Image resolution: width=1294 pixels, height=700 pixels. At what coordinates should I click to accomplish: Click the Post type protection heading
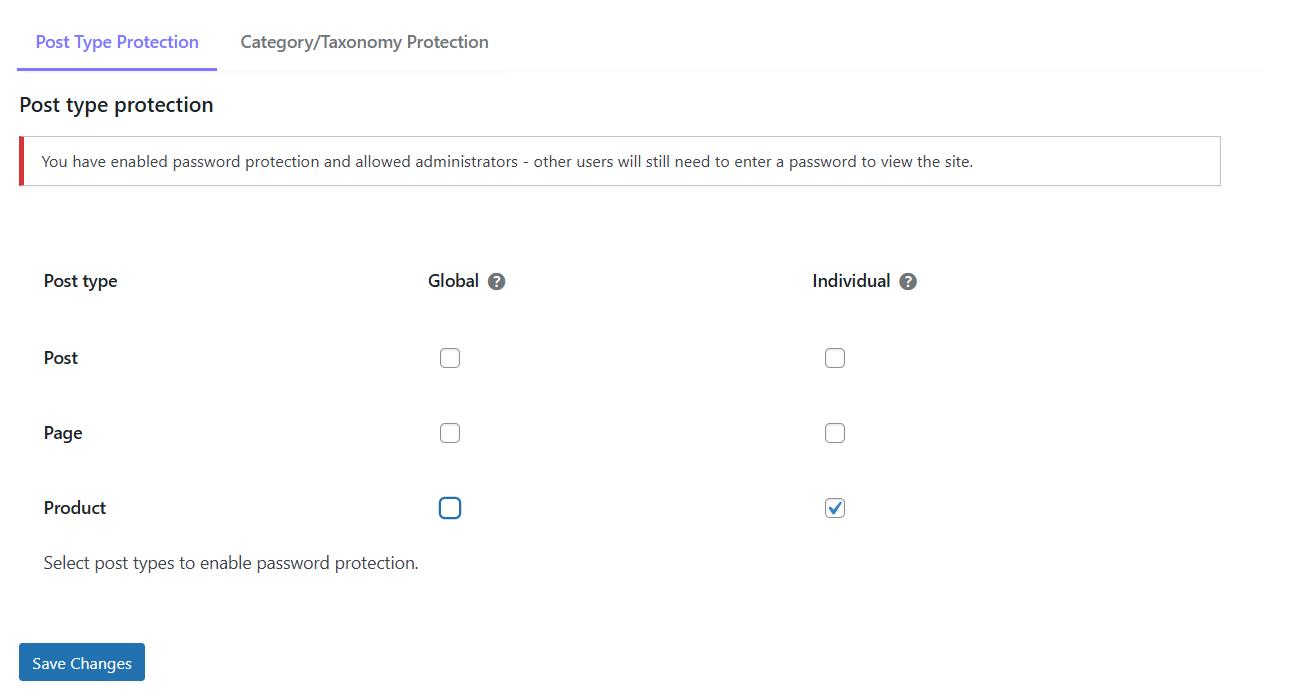coord(116,104)
